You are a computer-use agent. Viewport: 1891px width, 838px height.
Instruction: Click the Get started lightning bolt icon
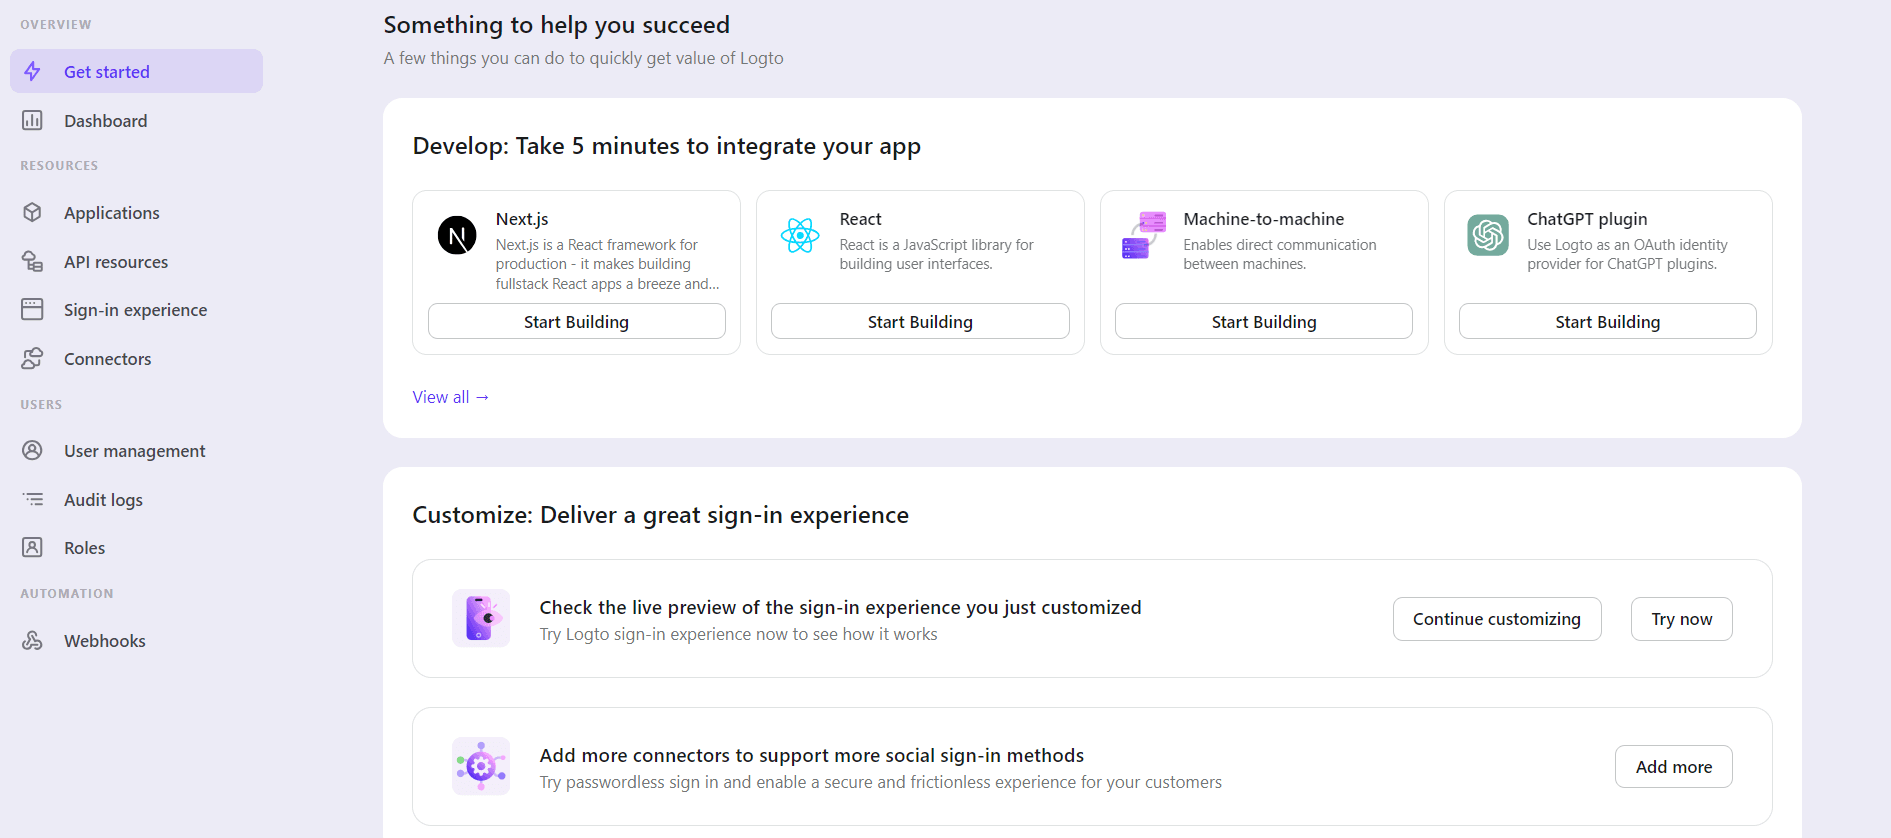tap(32, 71)
